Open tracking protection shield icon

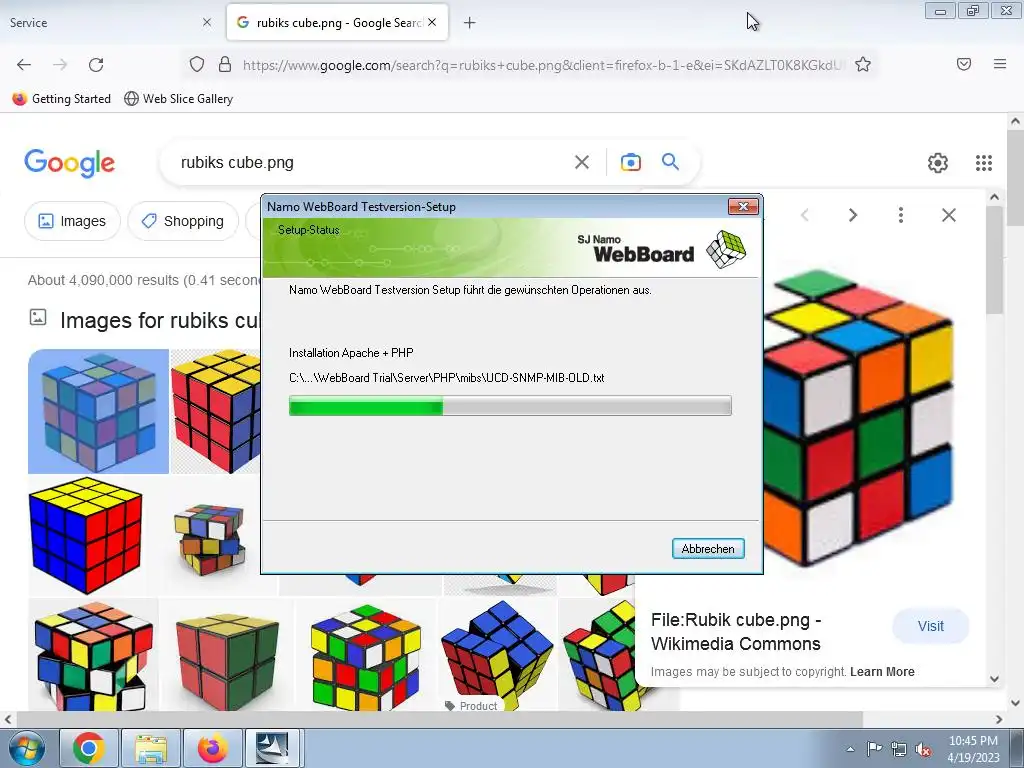[x=197, y=64]
